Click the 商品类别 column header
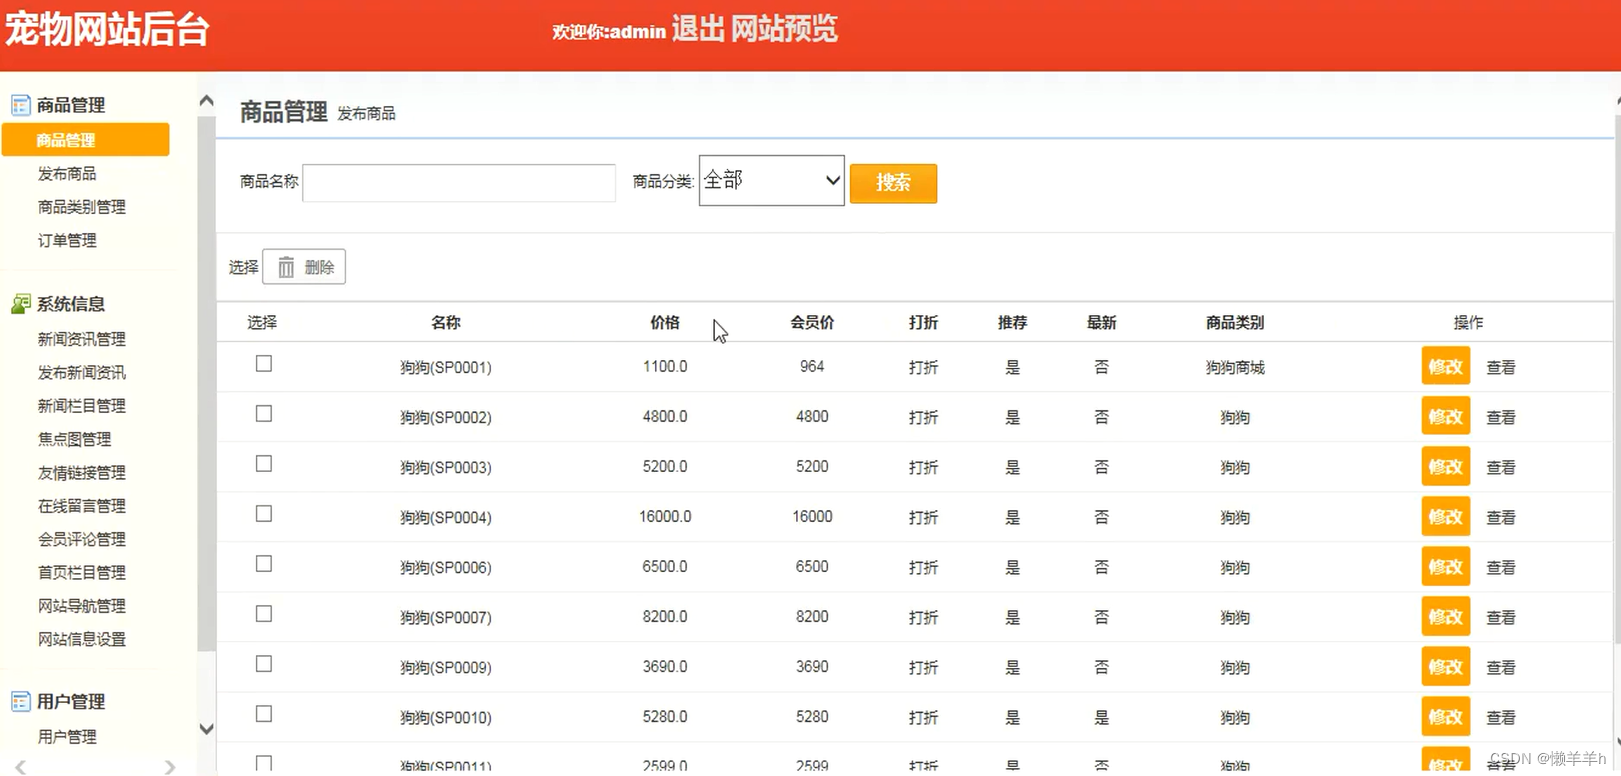Viewport: 1621px width, 776px height. [x=1235, y=322]
